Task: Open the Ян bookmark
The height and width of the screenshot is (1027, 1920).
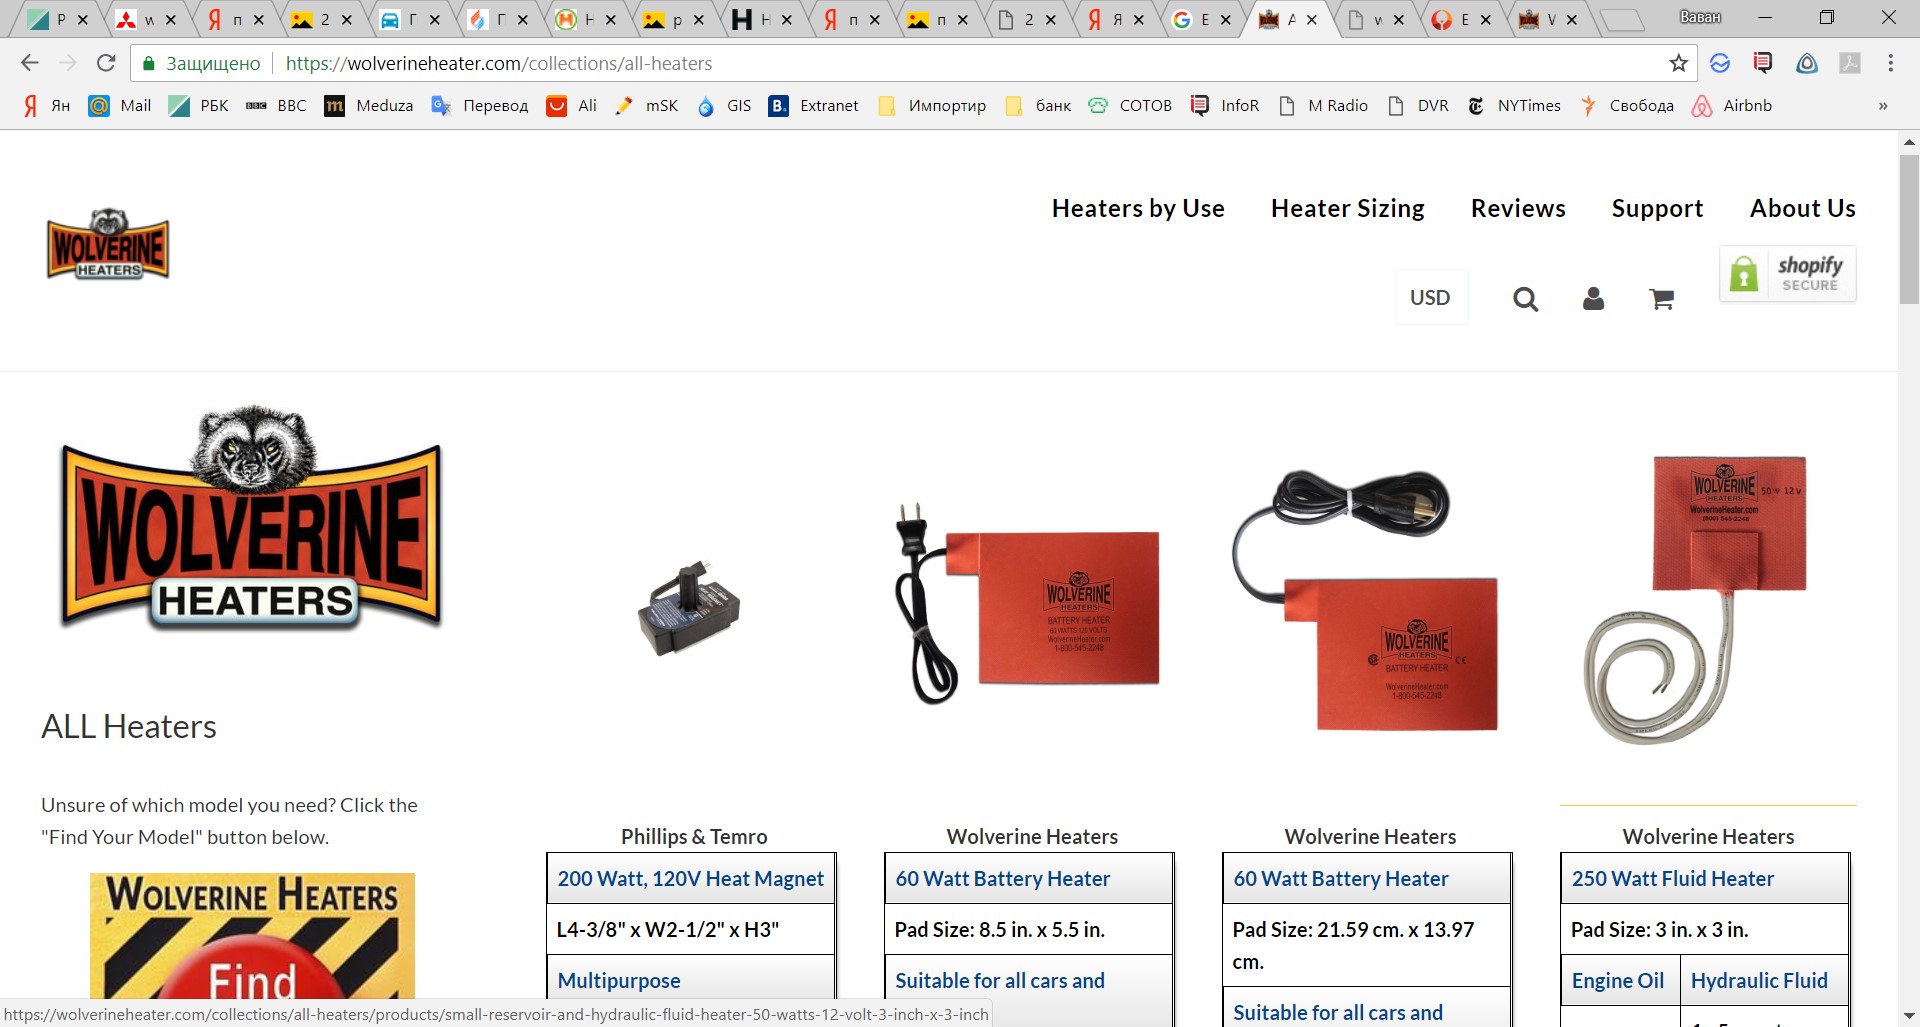Action: click(x=46, y=105)
